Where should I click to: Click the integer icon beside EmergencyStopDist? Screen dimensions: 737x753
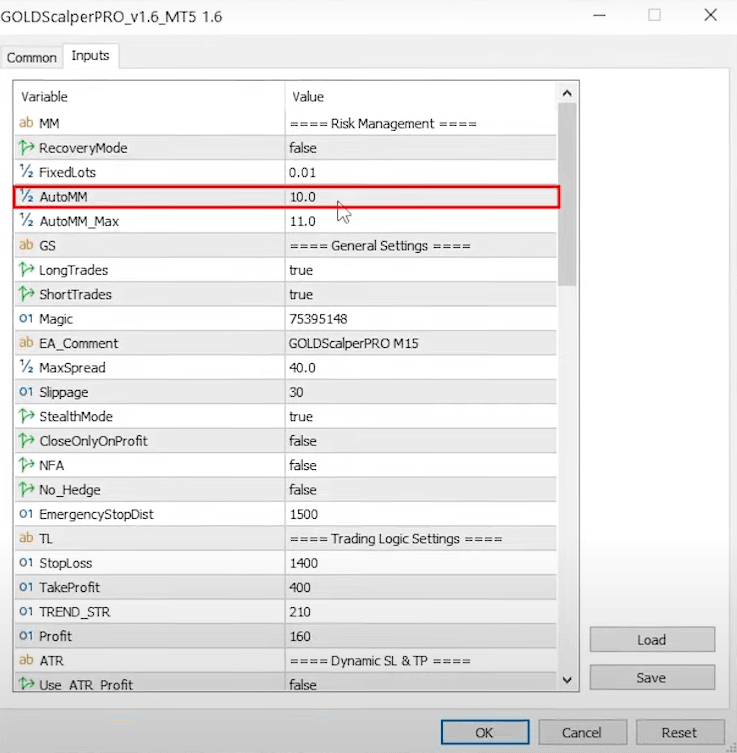coord(26,514)
